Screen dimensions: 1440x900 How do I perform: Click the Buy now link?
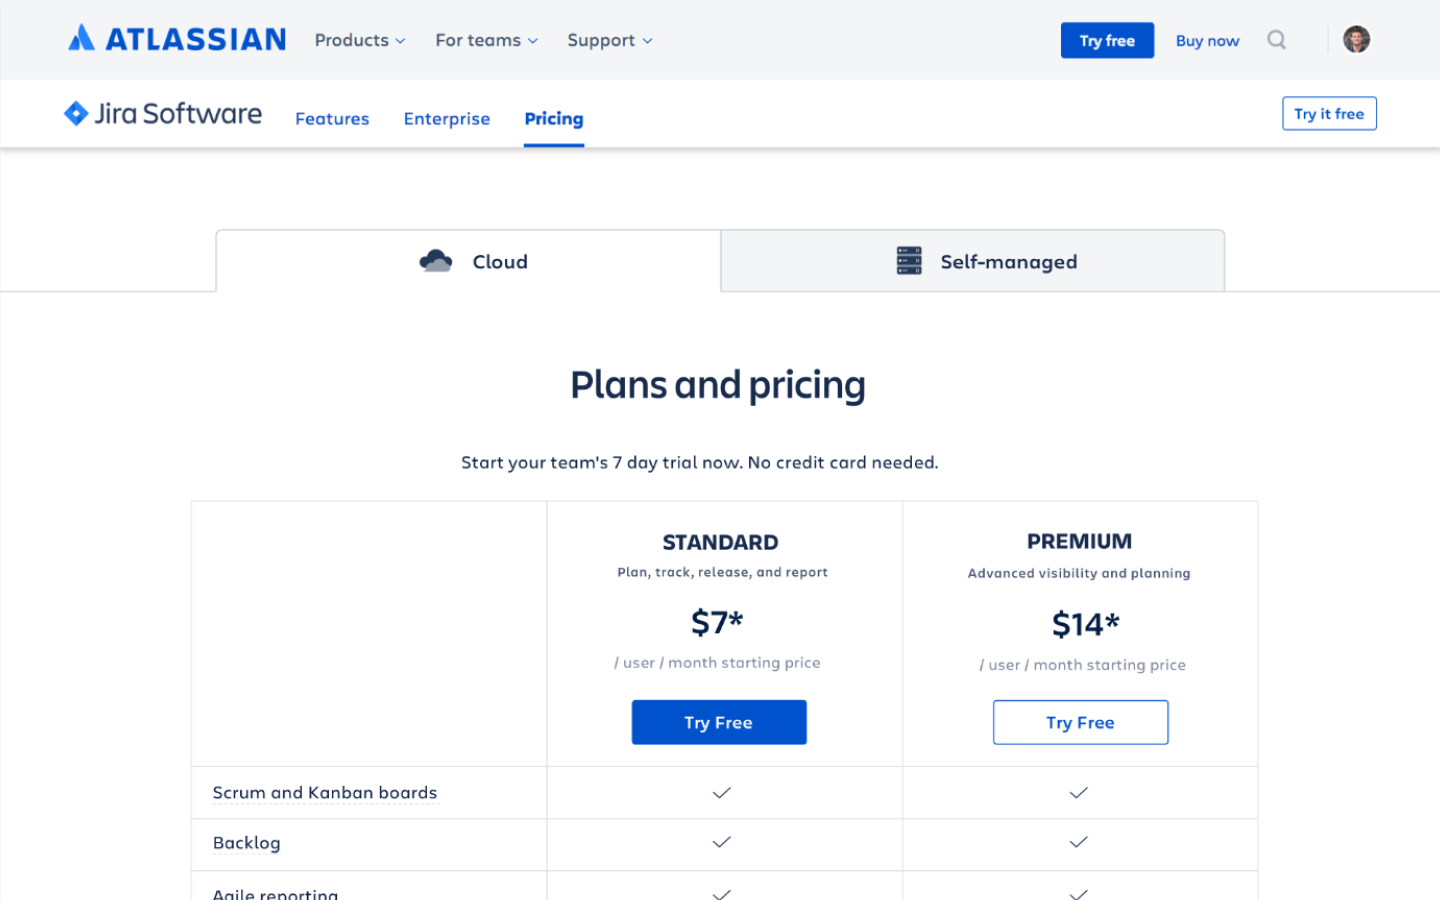point(1207,41)
